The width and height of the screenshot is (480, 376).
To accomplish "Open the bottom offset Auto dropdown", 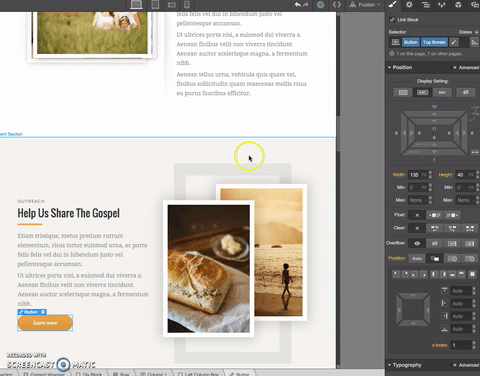I will coord(461,329).
